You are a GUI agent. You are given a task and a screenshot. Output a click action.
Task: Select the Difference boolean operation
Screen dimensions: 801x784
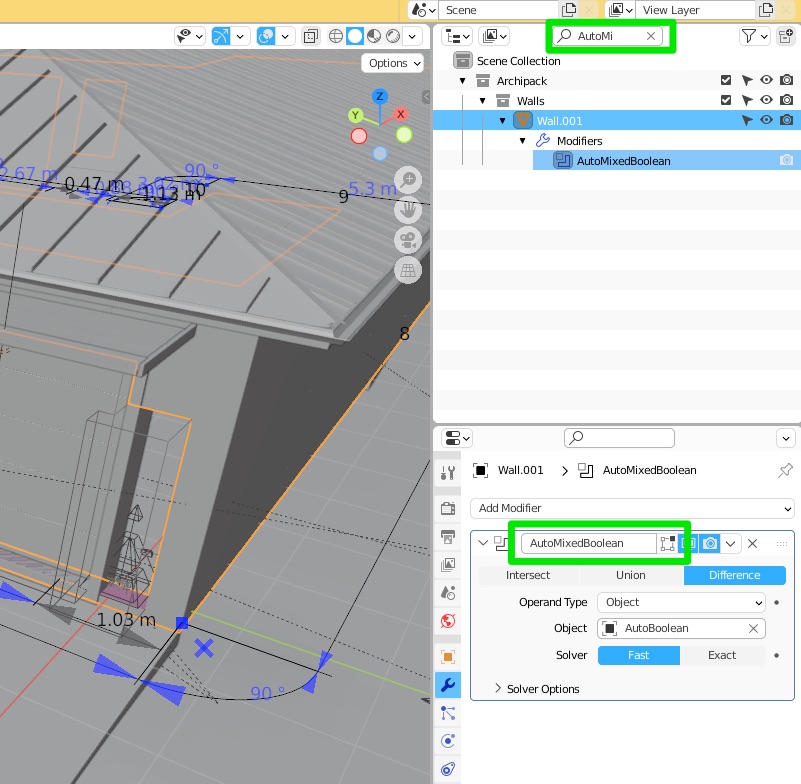(735, 575)
